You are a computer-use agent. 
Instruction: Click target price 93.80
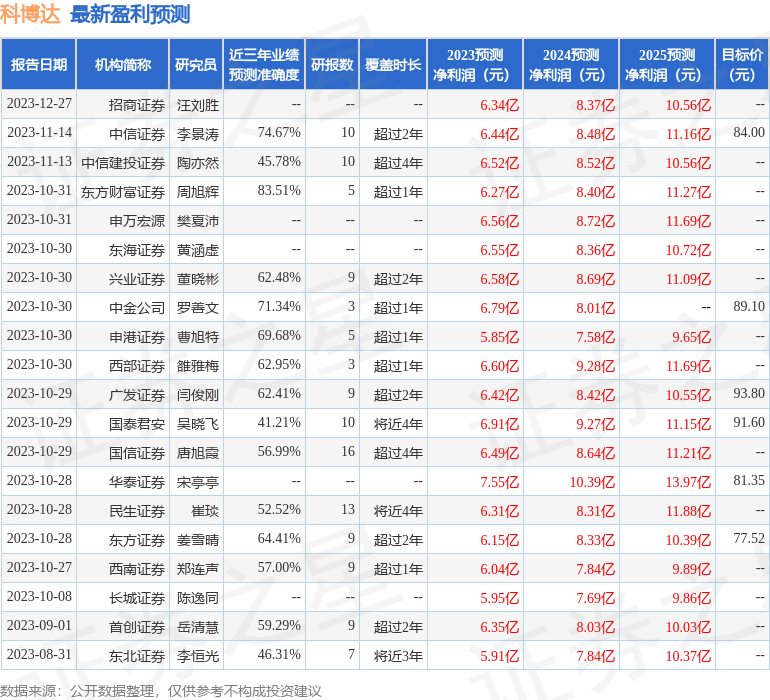(749, 393)
